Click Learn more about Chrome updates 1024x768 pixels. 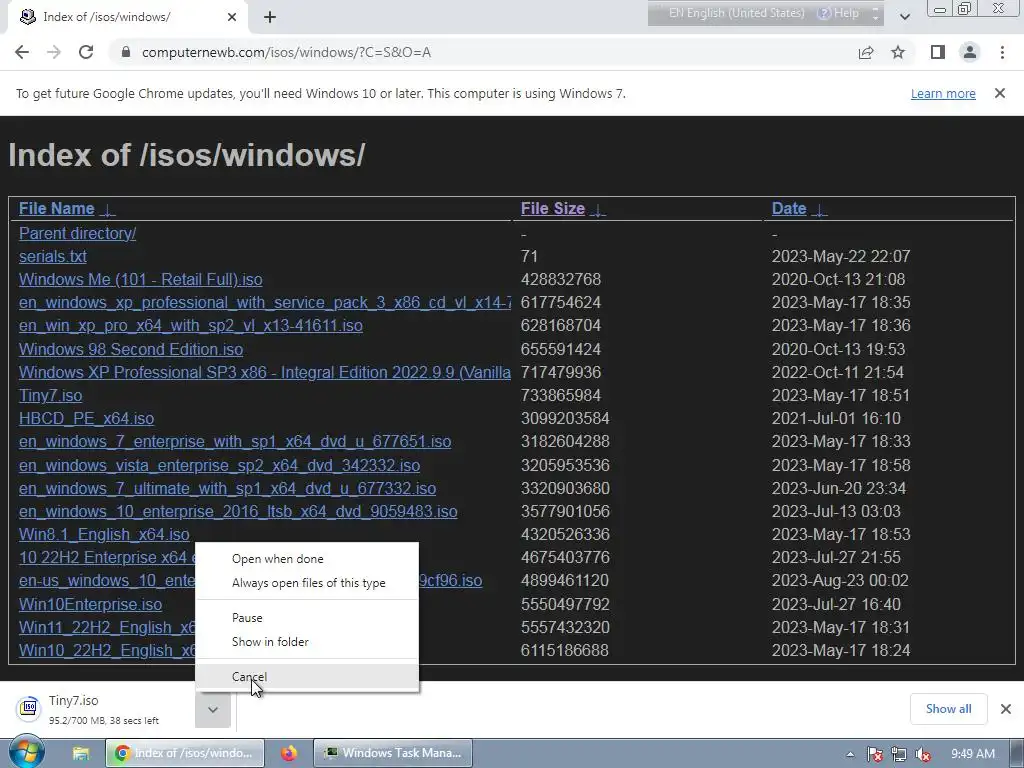click(943, 93)
